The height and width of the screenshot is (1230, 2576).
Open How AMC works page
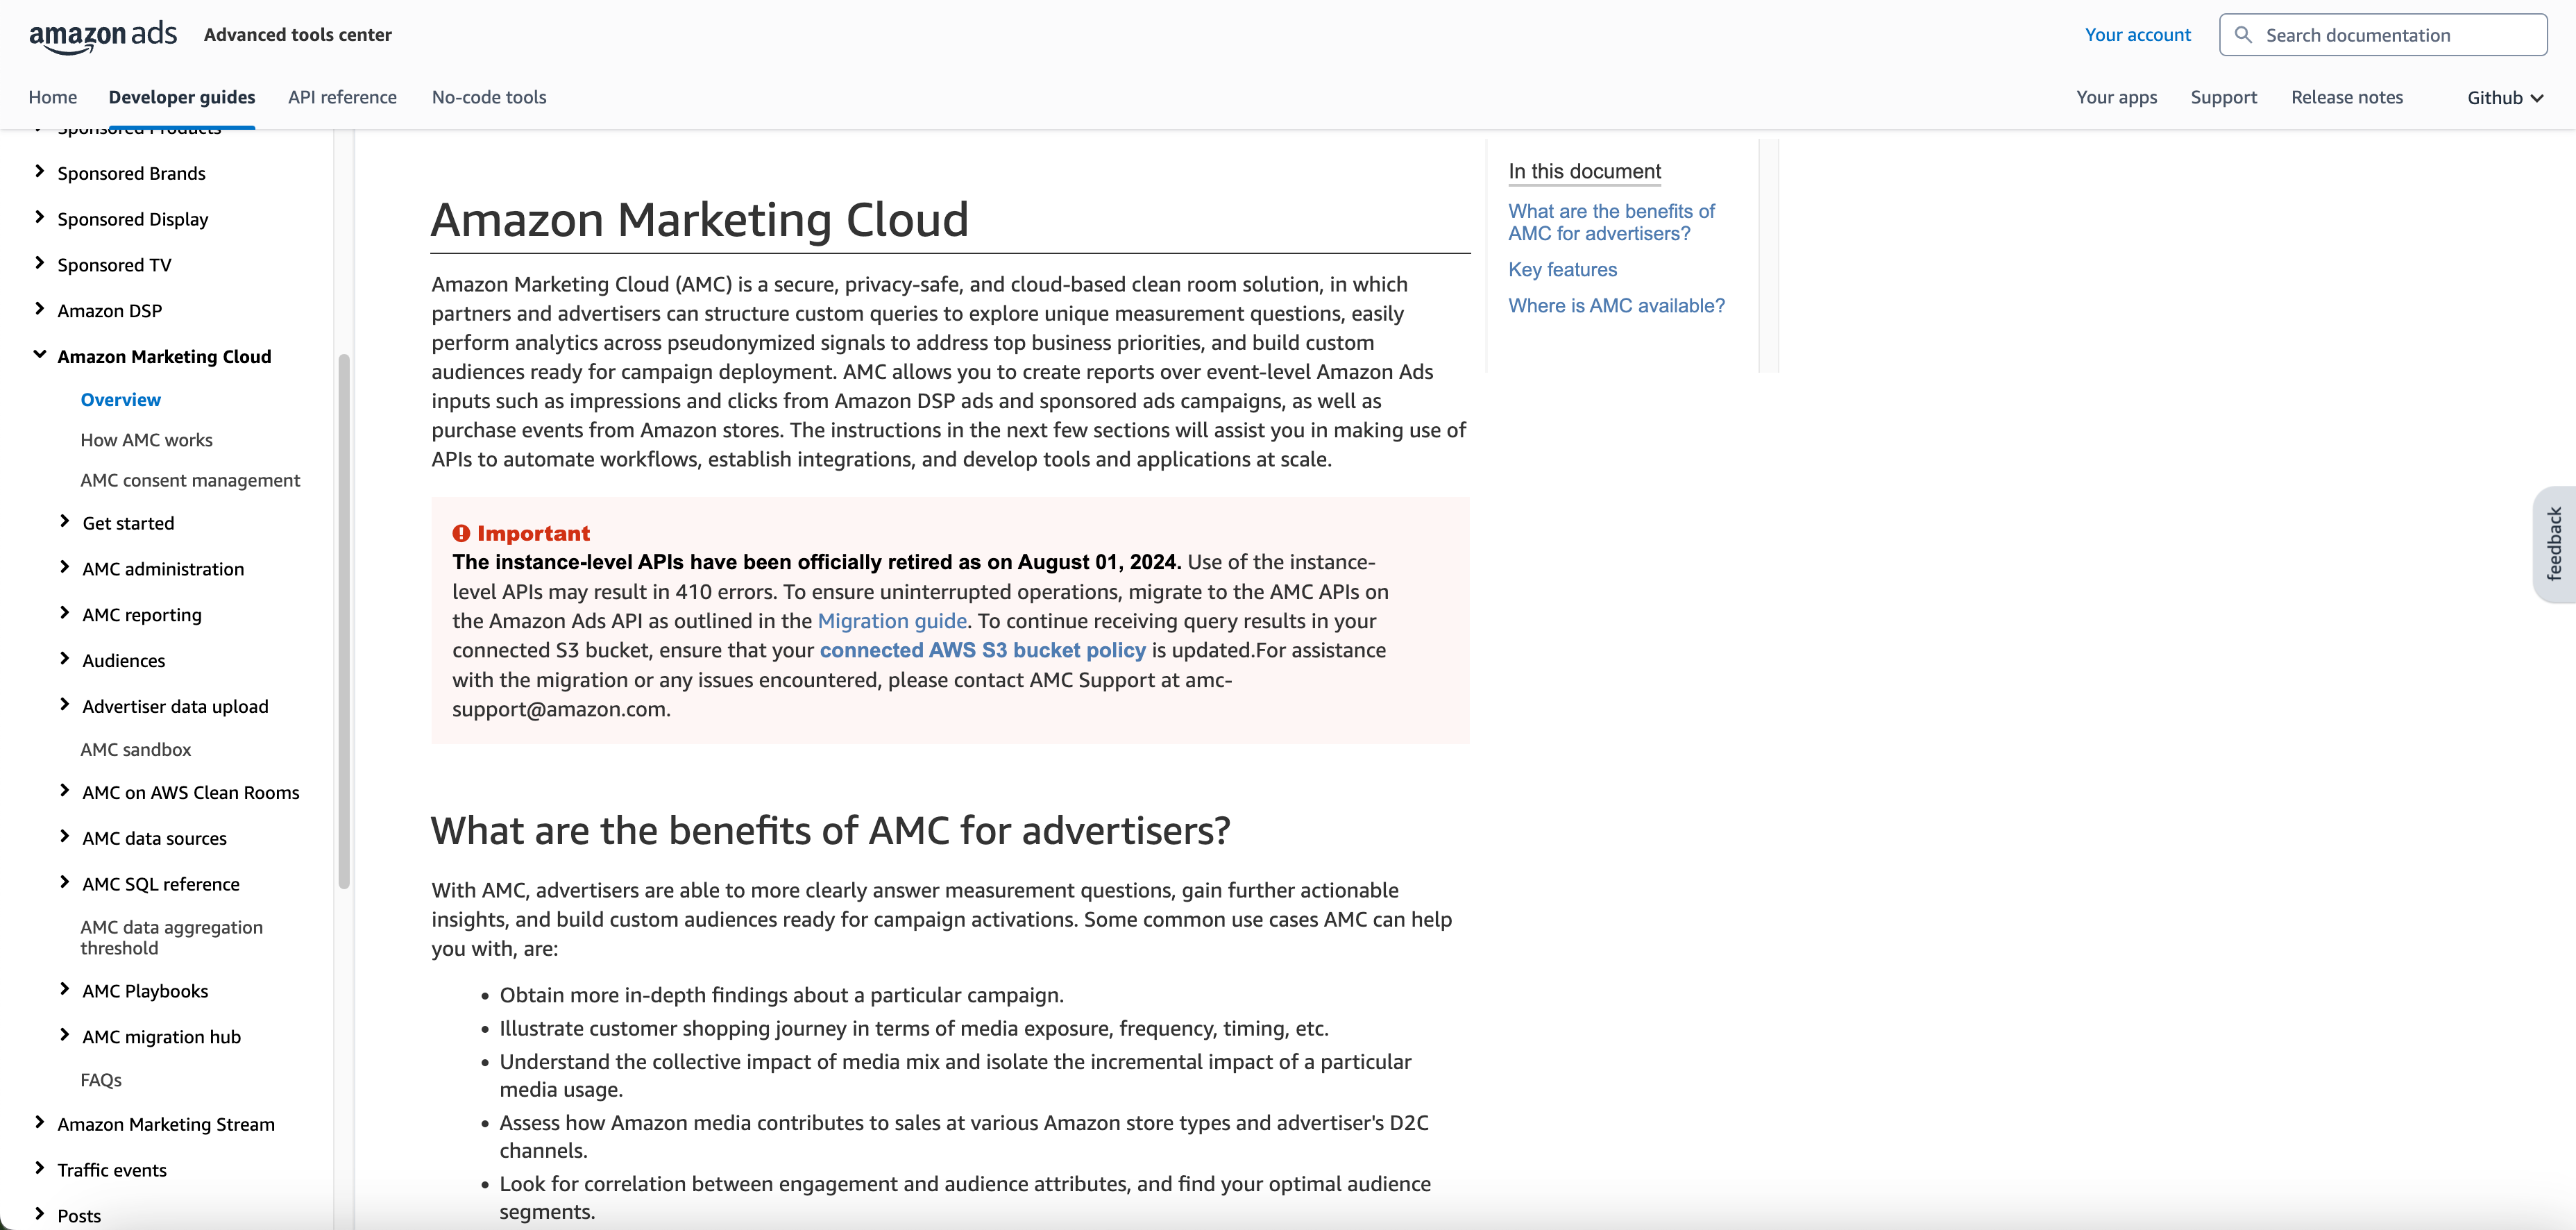146,440
